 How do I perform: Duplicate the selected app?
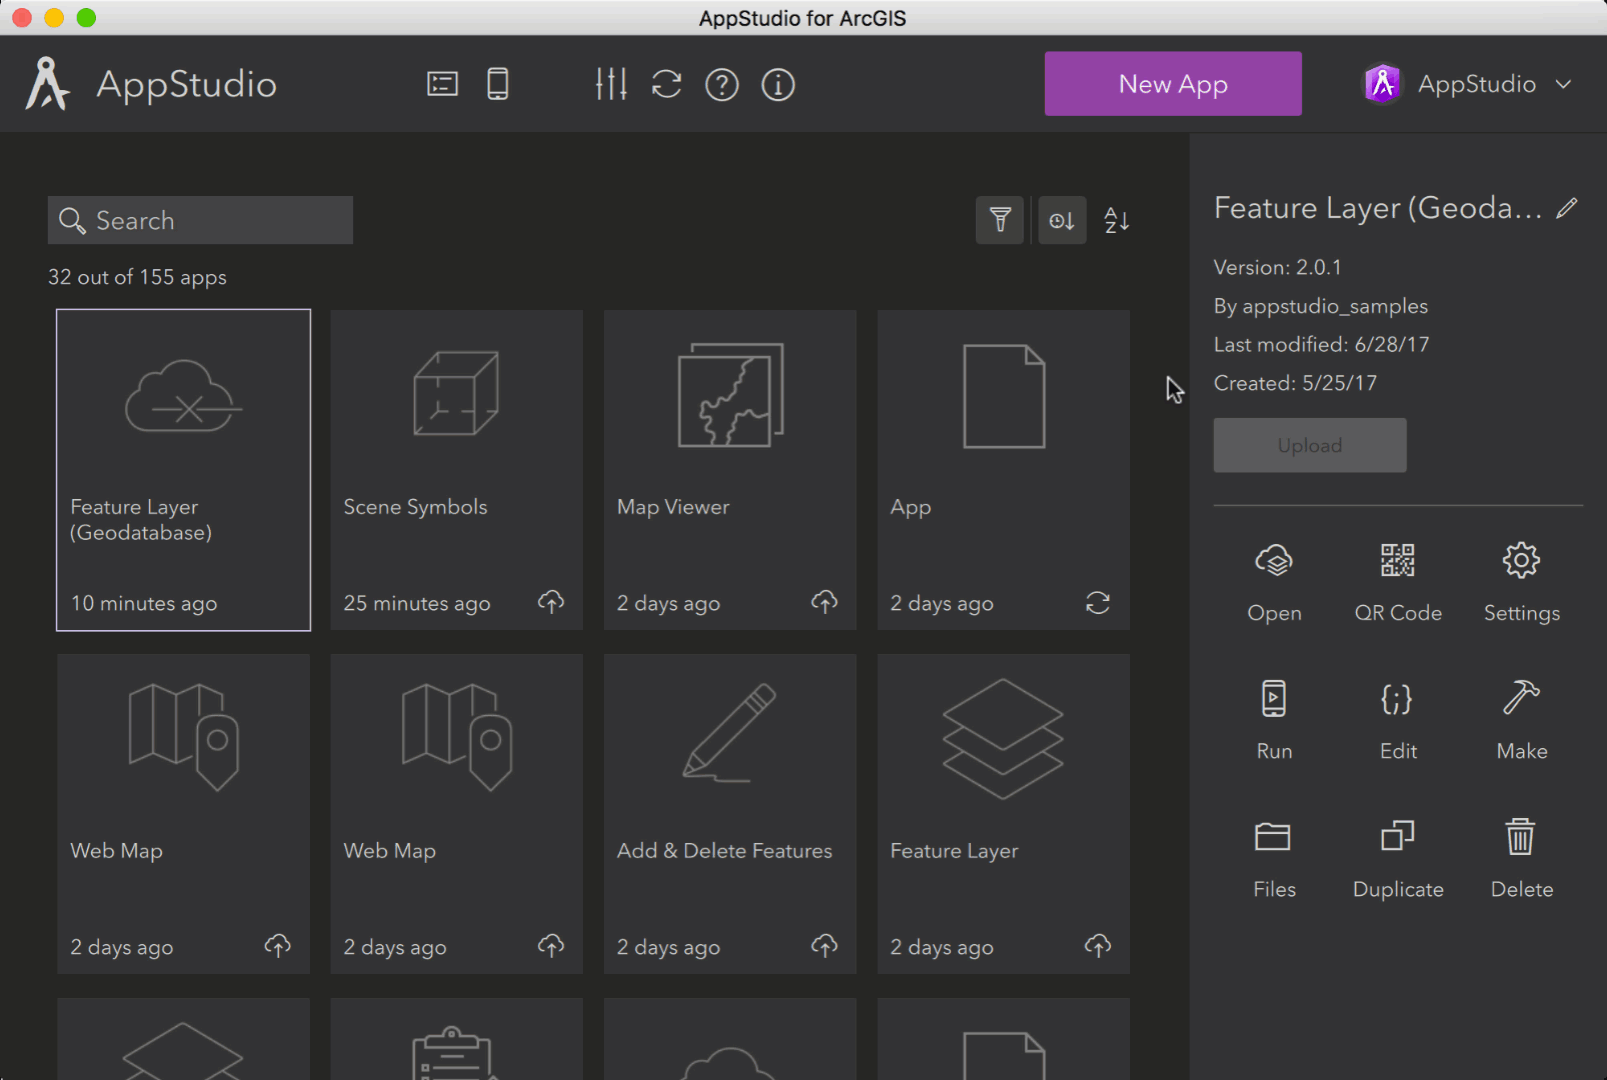point(1397,857)
